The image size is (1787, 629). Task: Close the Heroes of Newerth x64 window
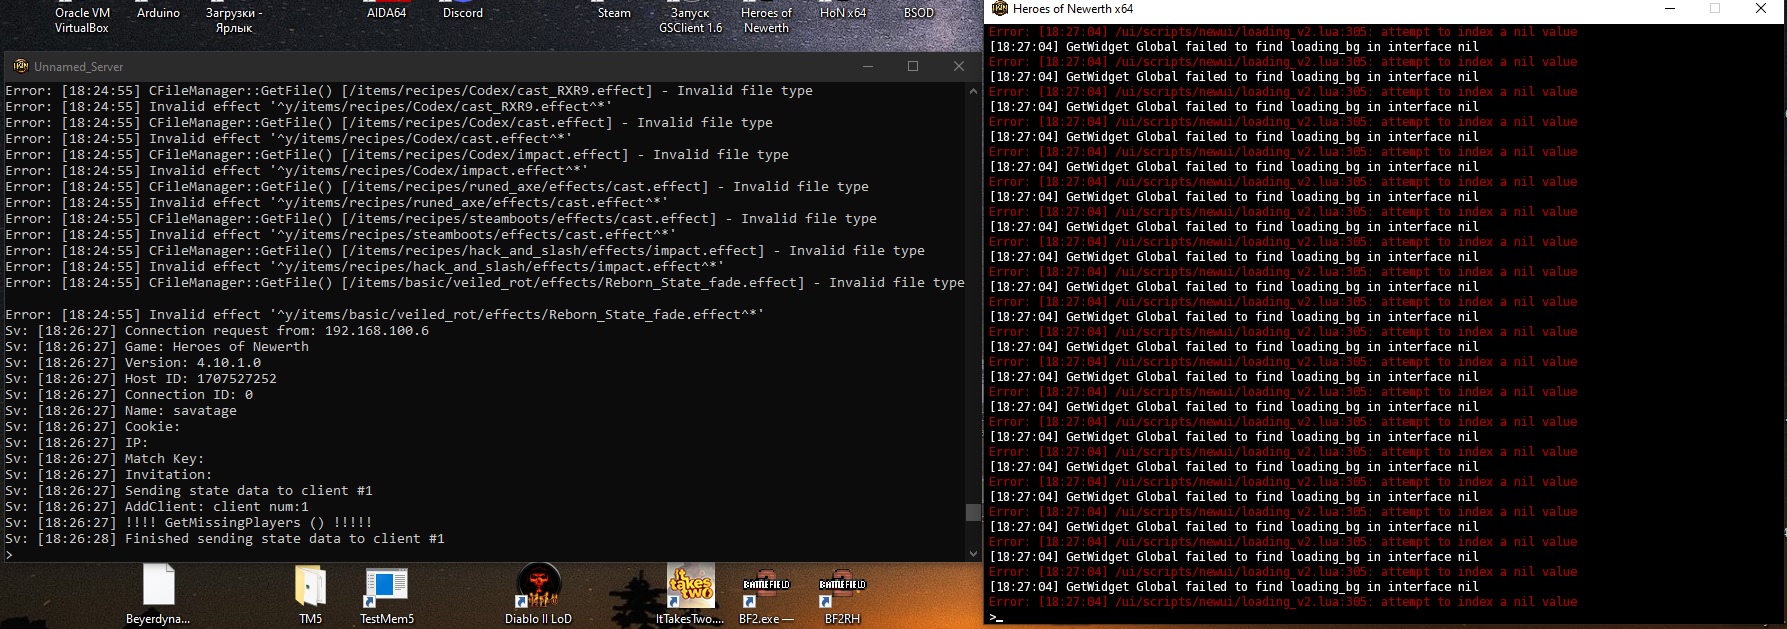click(x=1761, y=9)
